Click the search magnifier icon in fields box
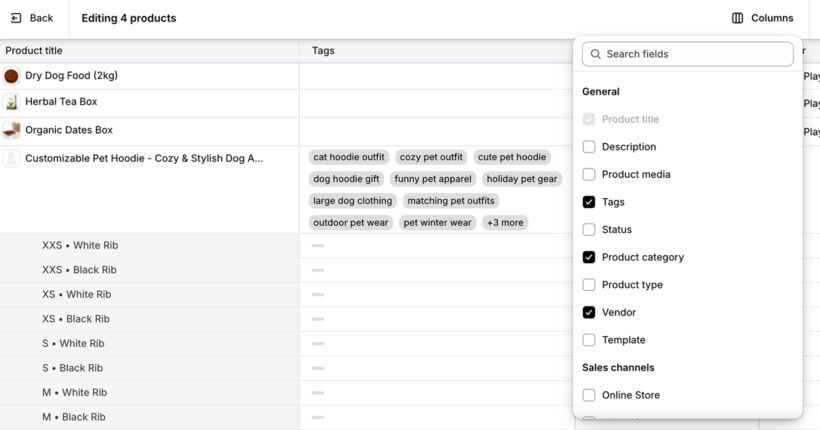This screenshot has height=430, width=820. 595,54
